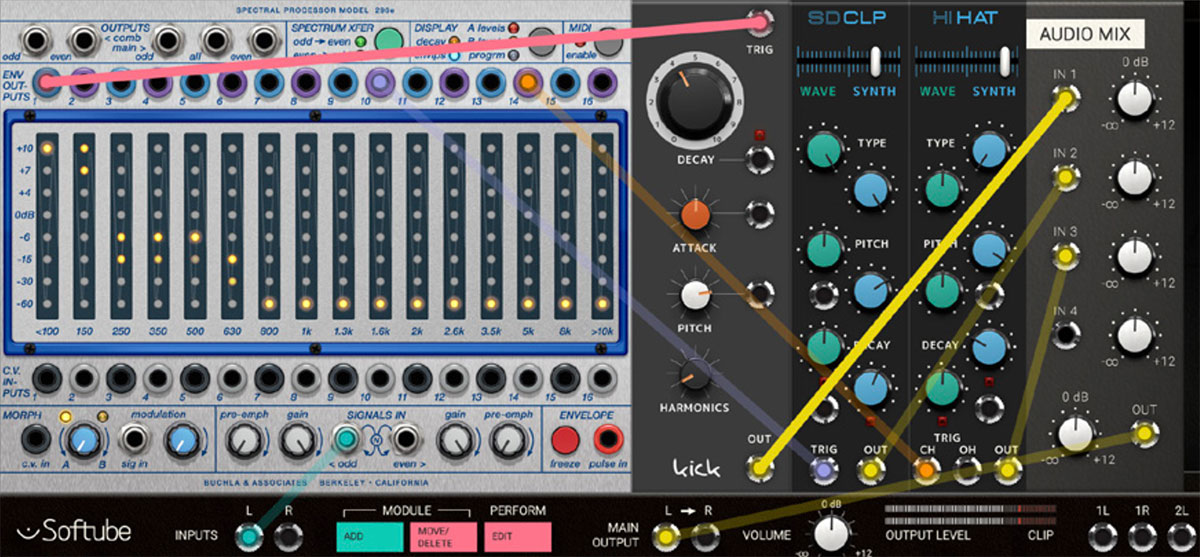
Task: Click the Audio Mix OUT jack
Action: click(x=1144, y=434)
